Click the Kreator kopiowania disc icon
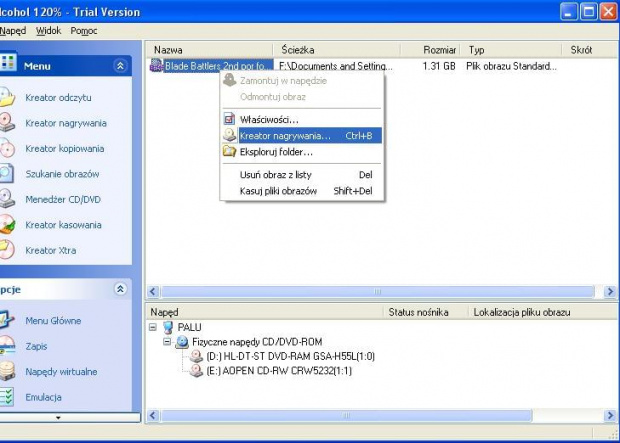This screenshot has width=620, height=443. pos(7,148)
